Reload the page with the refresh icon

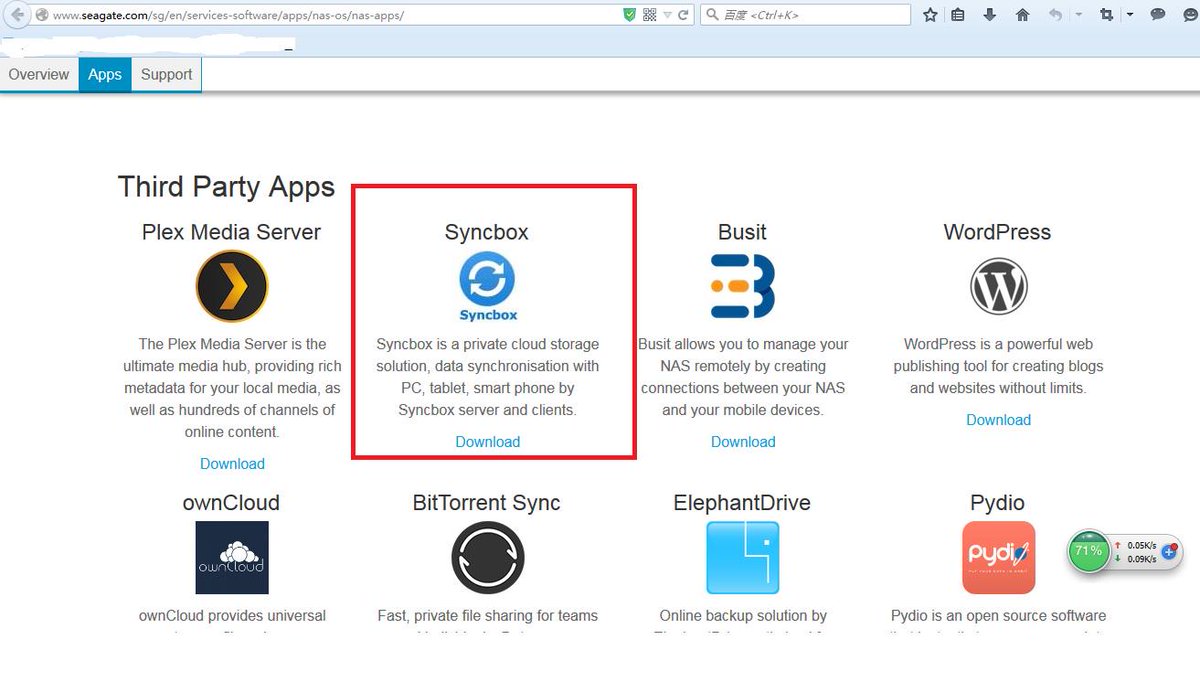click(683, 15)
